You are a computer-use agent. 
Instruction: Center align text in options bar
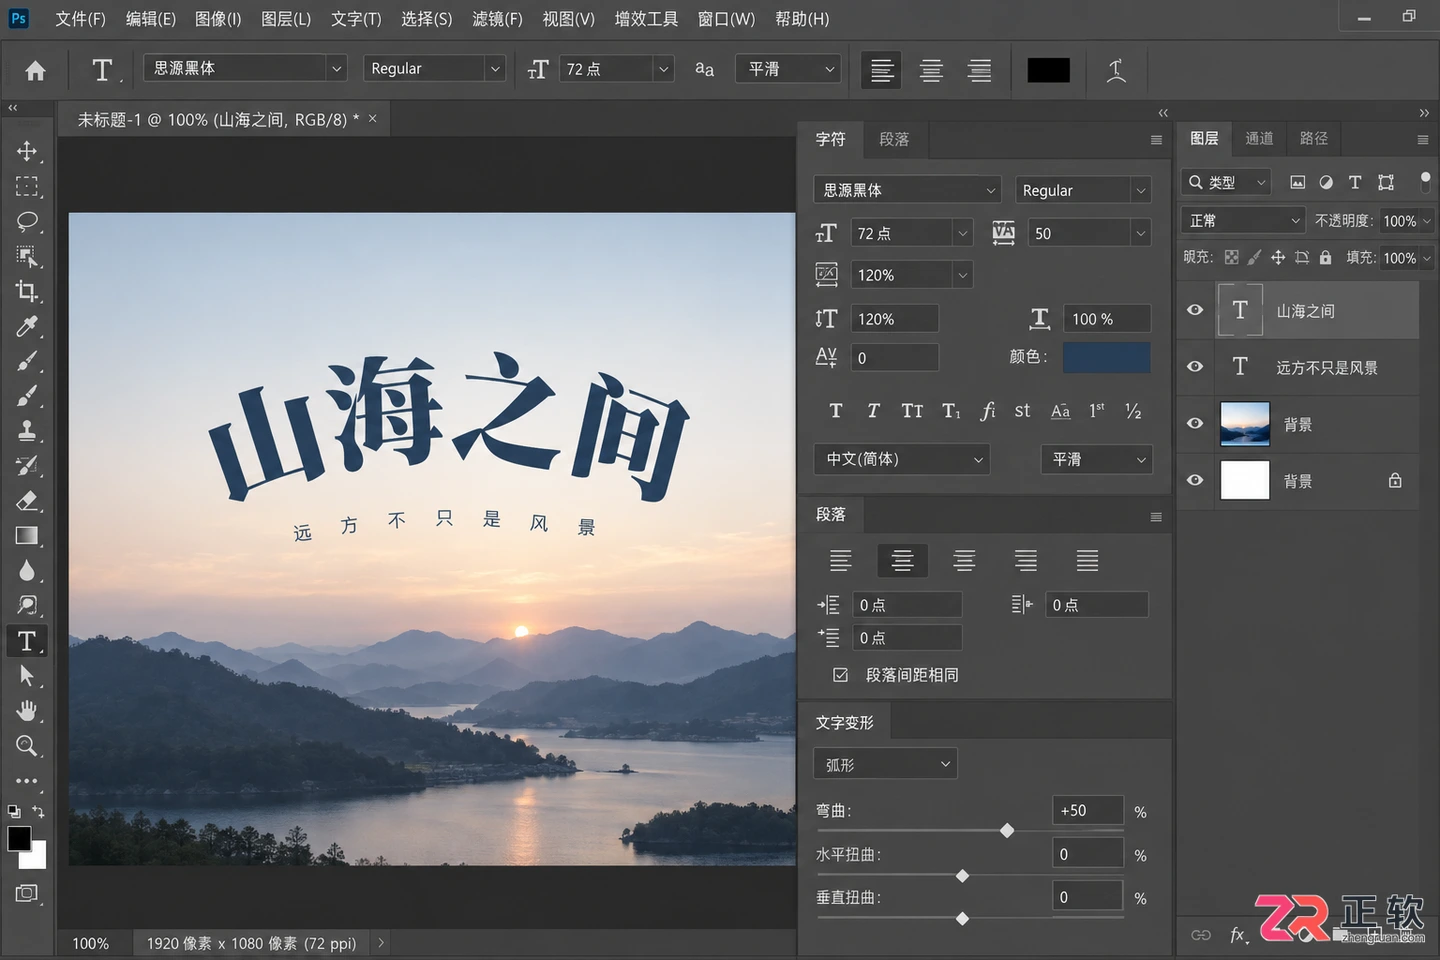tap(931, 70)
